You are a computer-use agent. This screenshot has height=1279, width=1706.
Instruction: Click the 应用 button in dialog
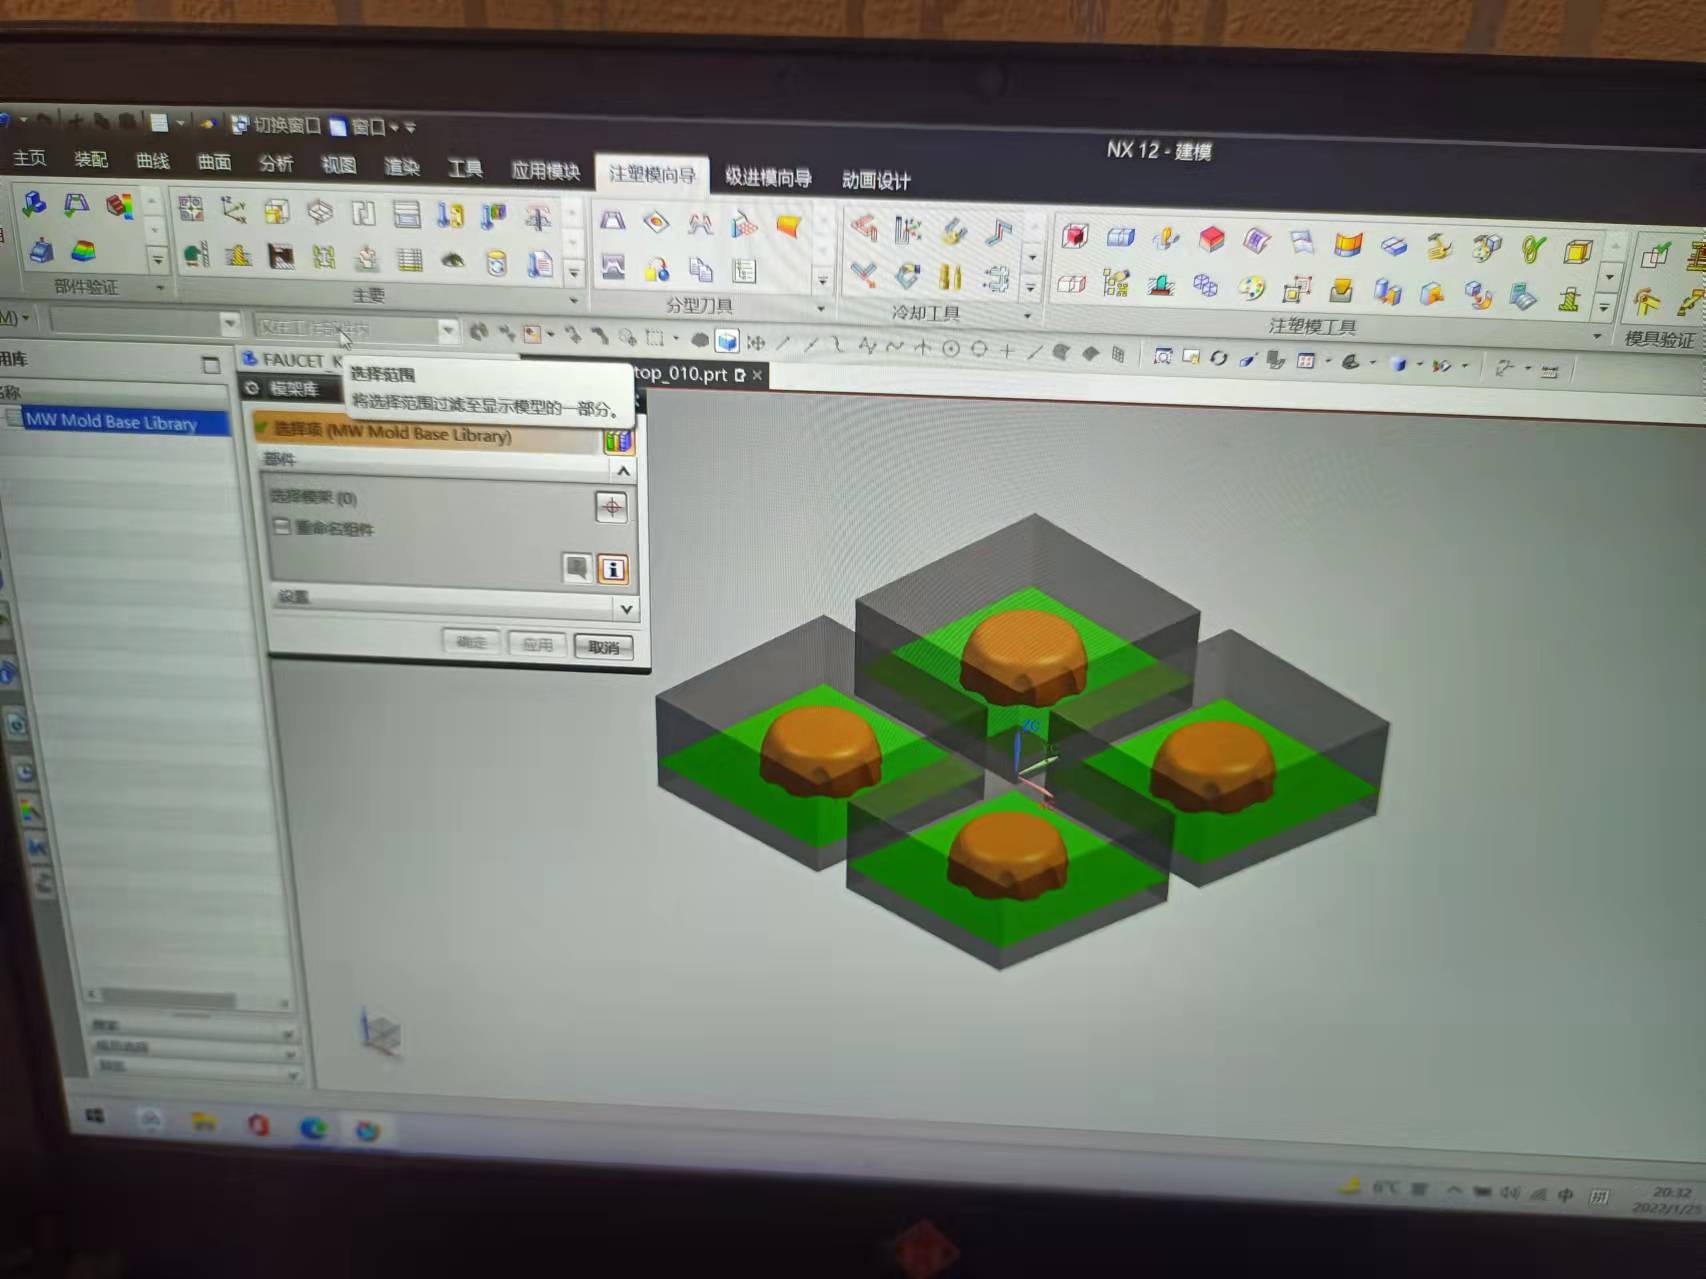click(x=537, y=644)
